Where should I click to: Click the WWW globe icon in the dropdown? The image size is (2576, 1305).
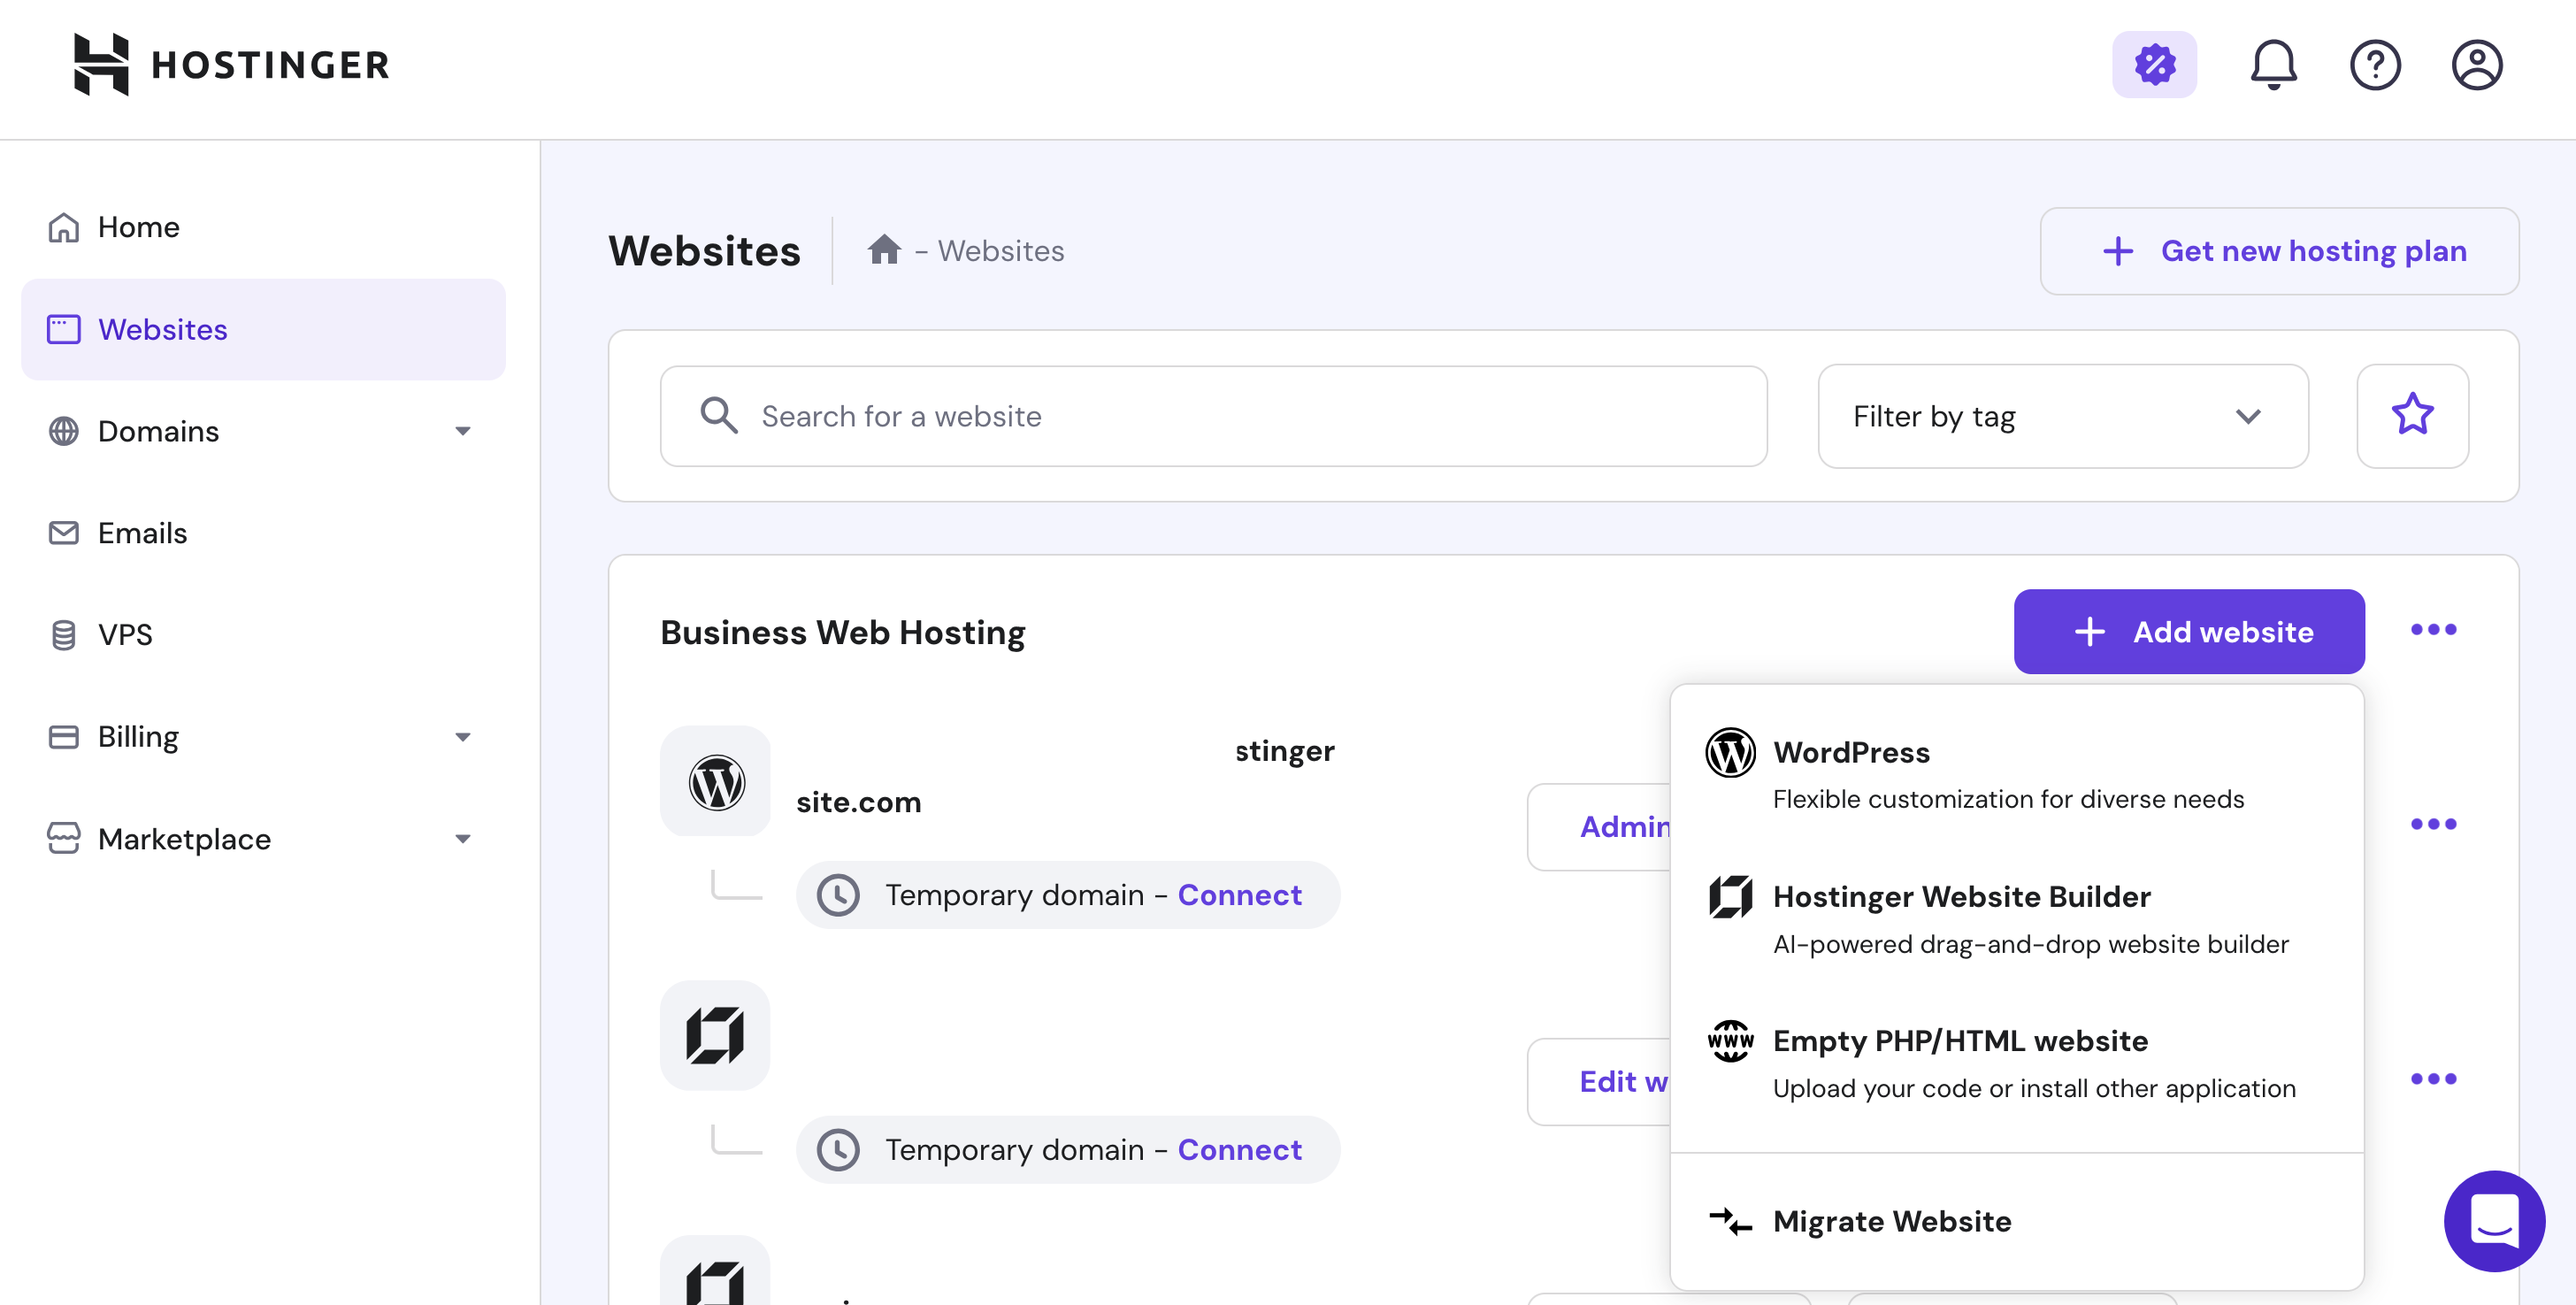coord(1730,1041)
